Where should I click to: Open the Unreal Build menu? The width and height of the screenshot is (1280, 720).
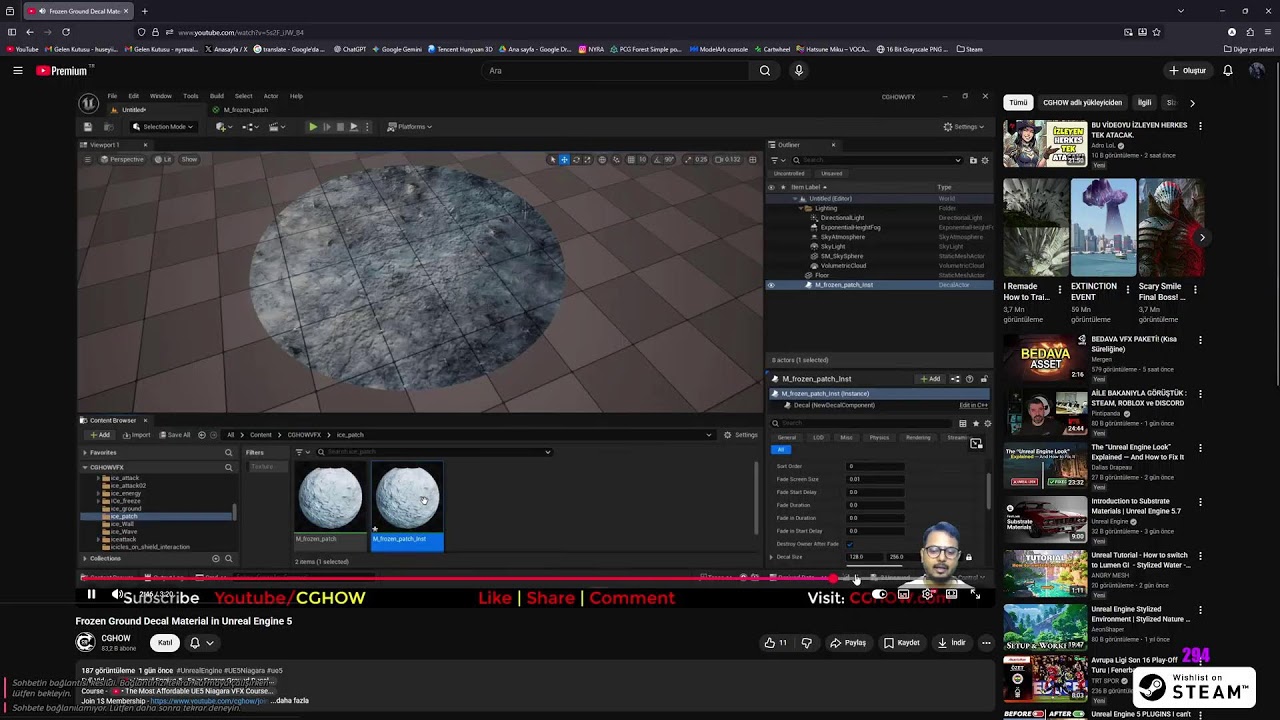[x=216, y=96]
